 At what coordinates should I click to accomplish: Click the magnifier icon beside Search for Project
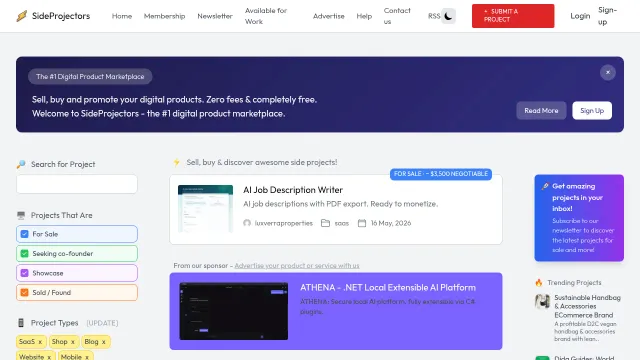tap(21, 164)
